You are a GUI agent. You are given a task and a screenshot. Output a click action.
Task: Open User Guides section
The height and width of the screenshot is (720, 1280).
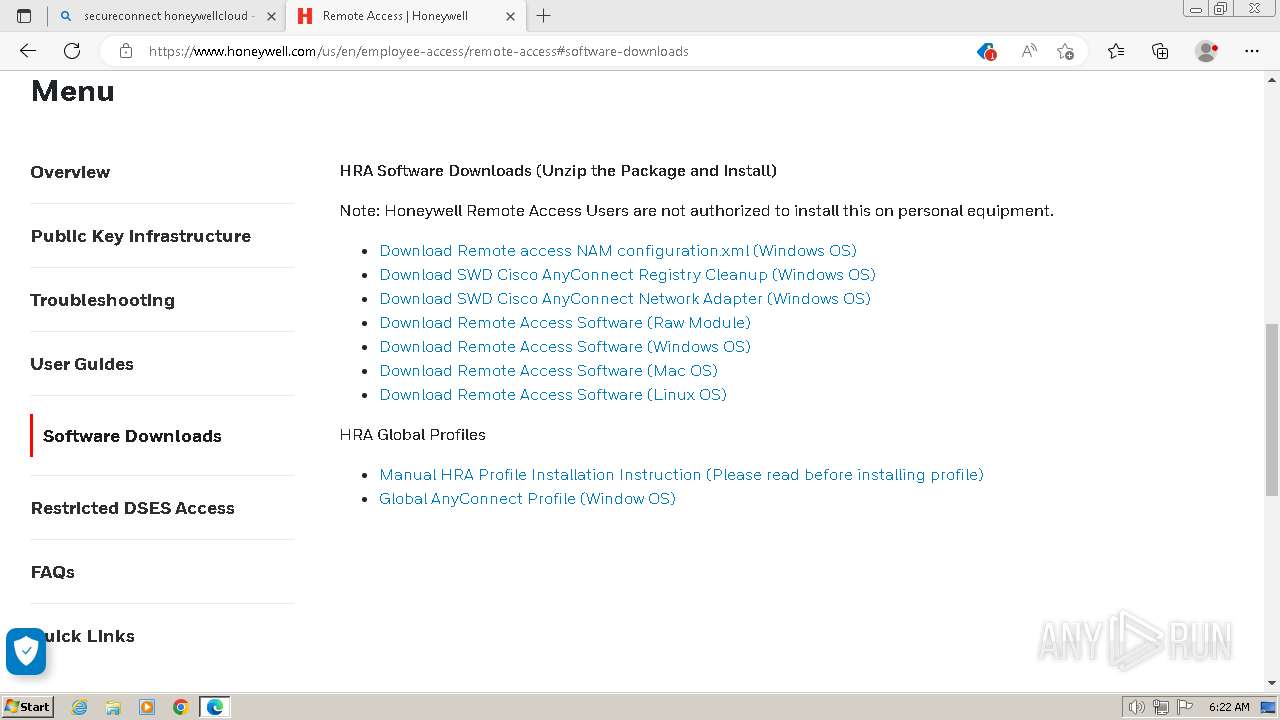point(82,364)
